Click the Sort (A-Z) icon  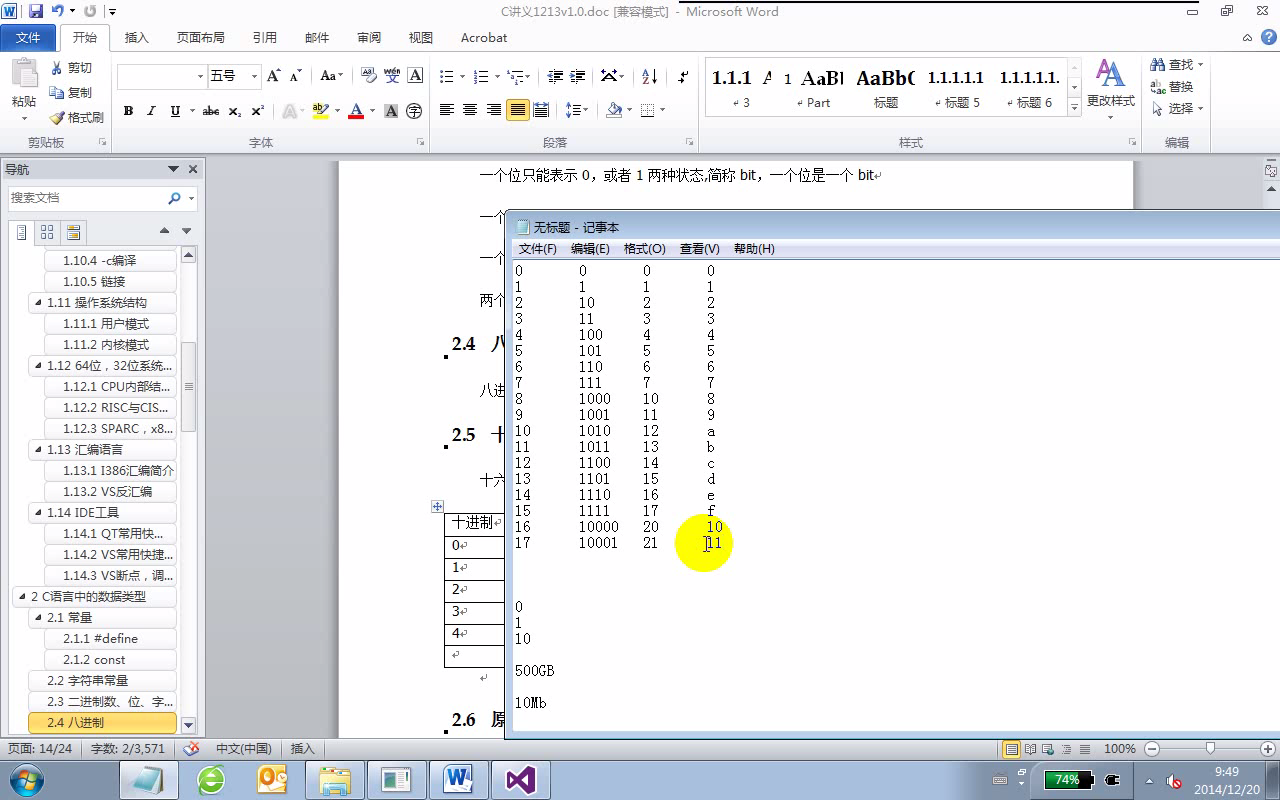[x=649, y=76]
